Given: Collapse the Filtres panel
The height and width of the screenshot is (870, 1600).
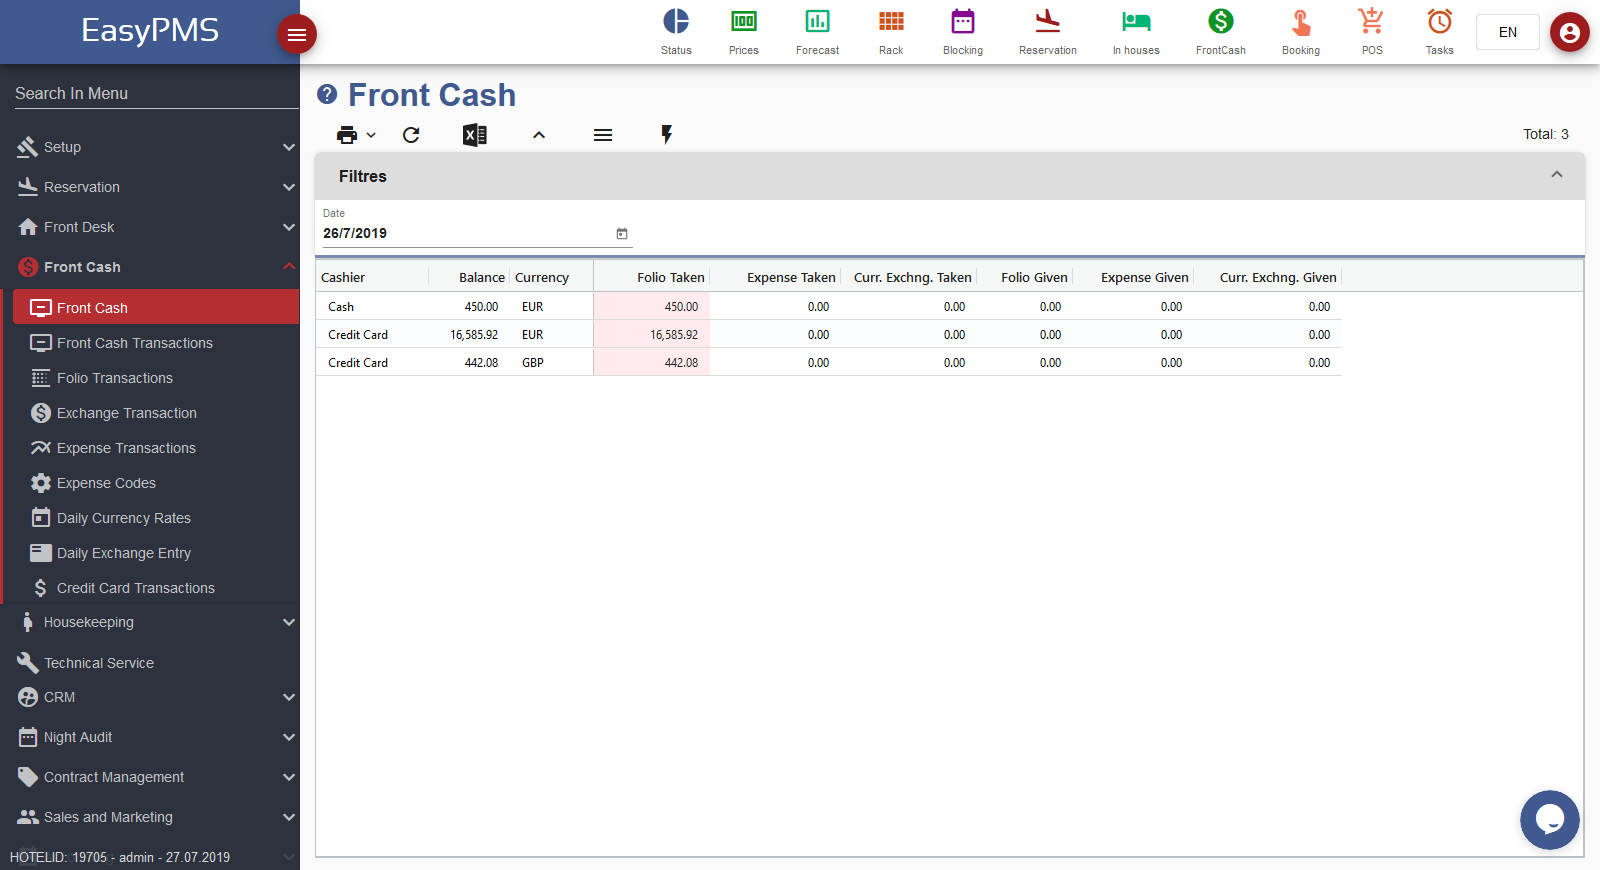Looking at the screenshot, I should tap(1556, 175).
